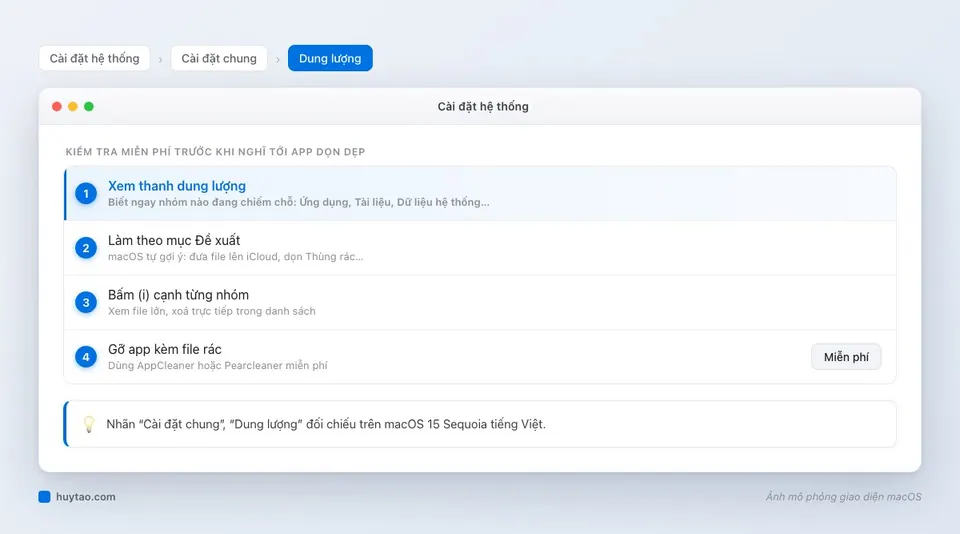
Task: Click subtitle "macOS tự gợi ý: đưa file lên iCloud"
Action: coord(236,257)
